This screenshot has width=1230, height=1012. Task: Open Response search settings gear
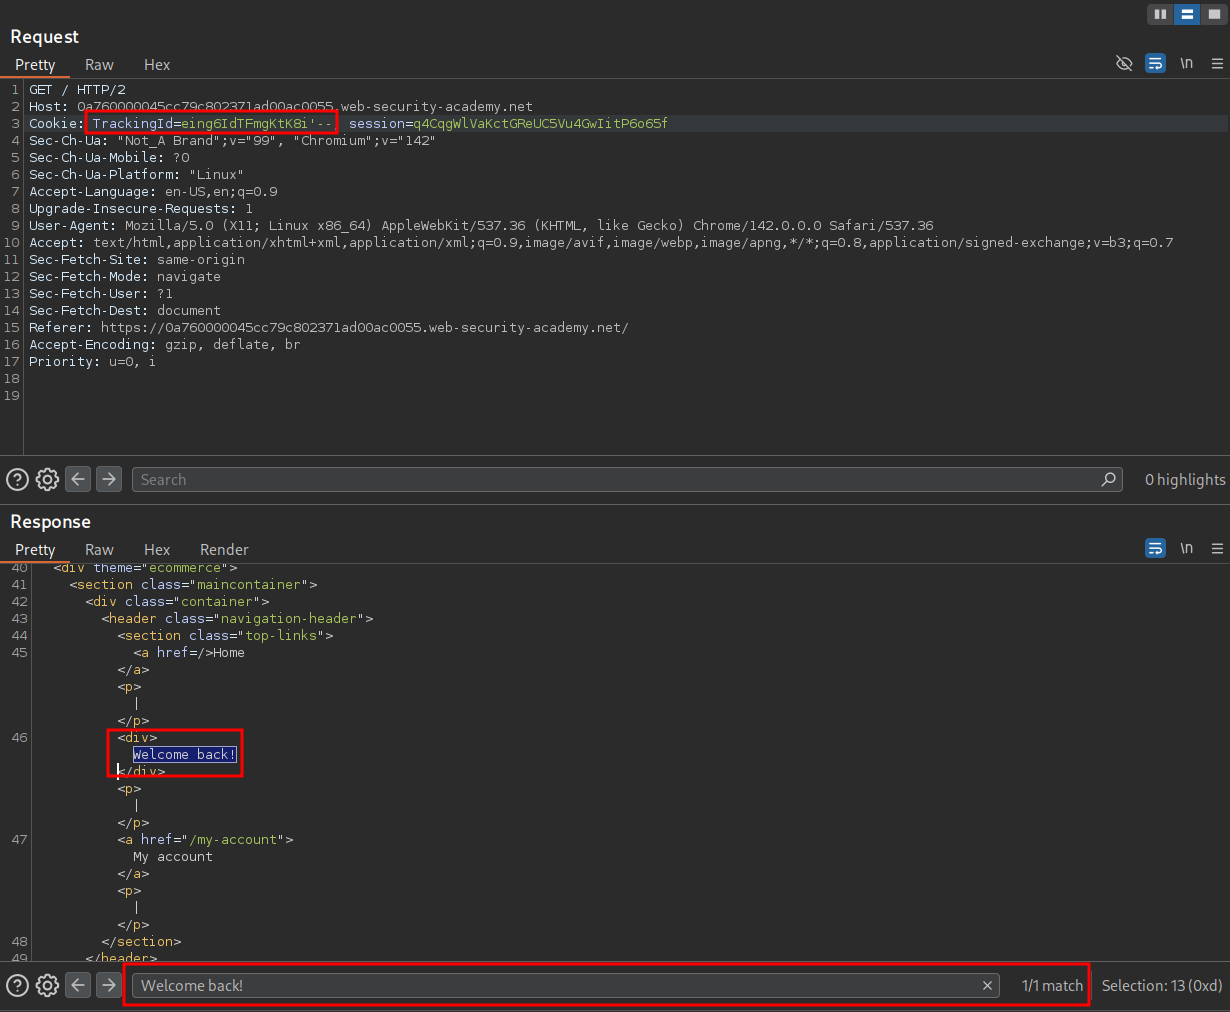[x=47, y=986]
